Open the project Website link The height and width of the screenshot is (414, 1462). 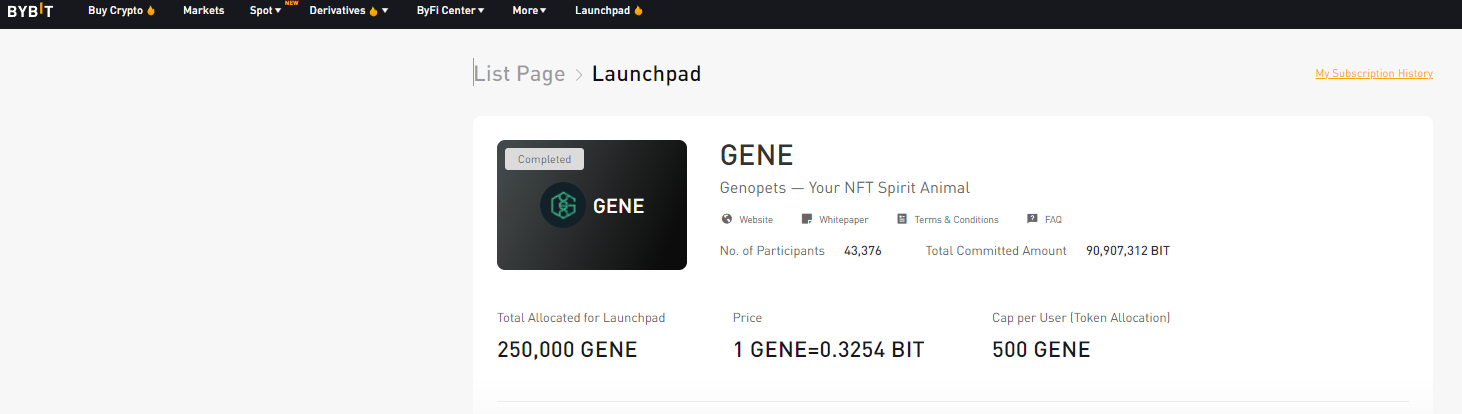(x=755, y=220)
